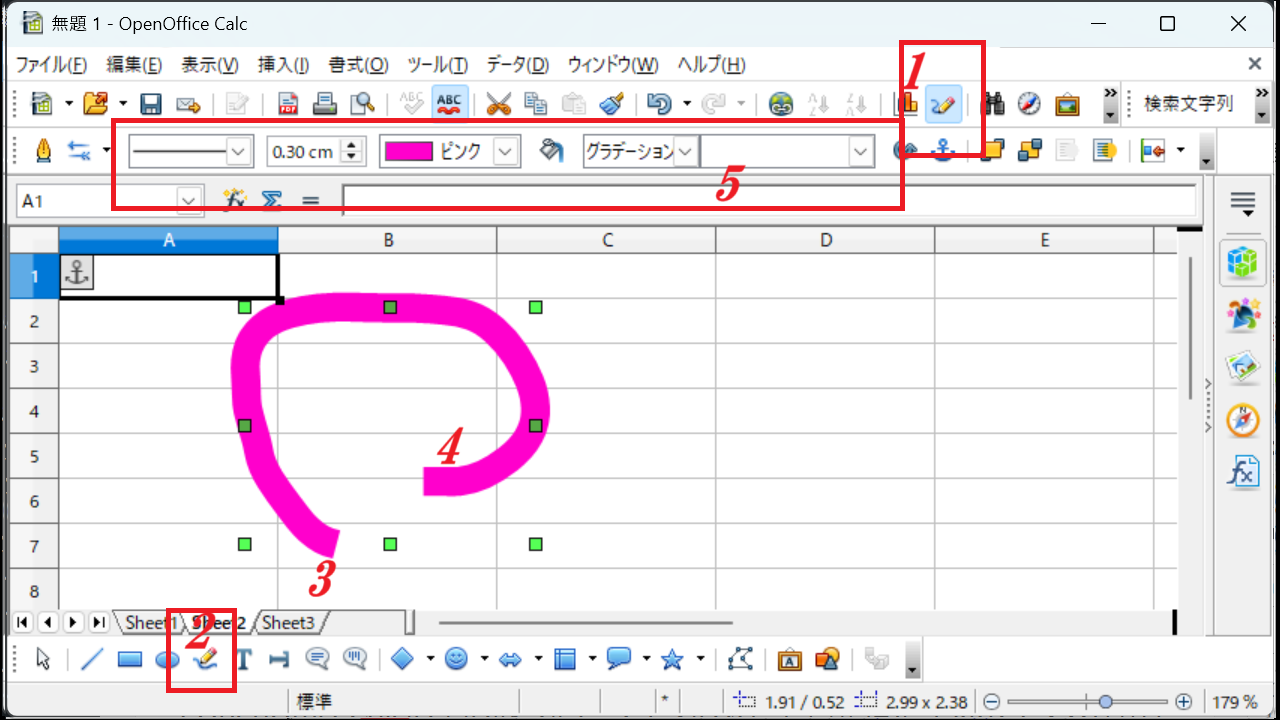The image size is (1280, 720).
Task: Click the pink line color swatch
Action: point(408,151)
